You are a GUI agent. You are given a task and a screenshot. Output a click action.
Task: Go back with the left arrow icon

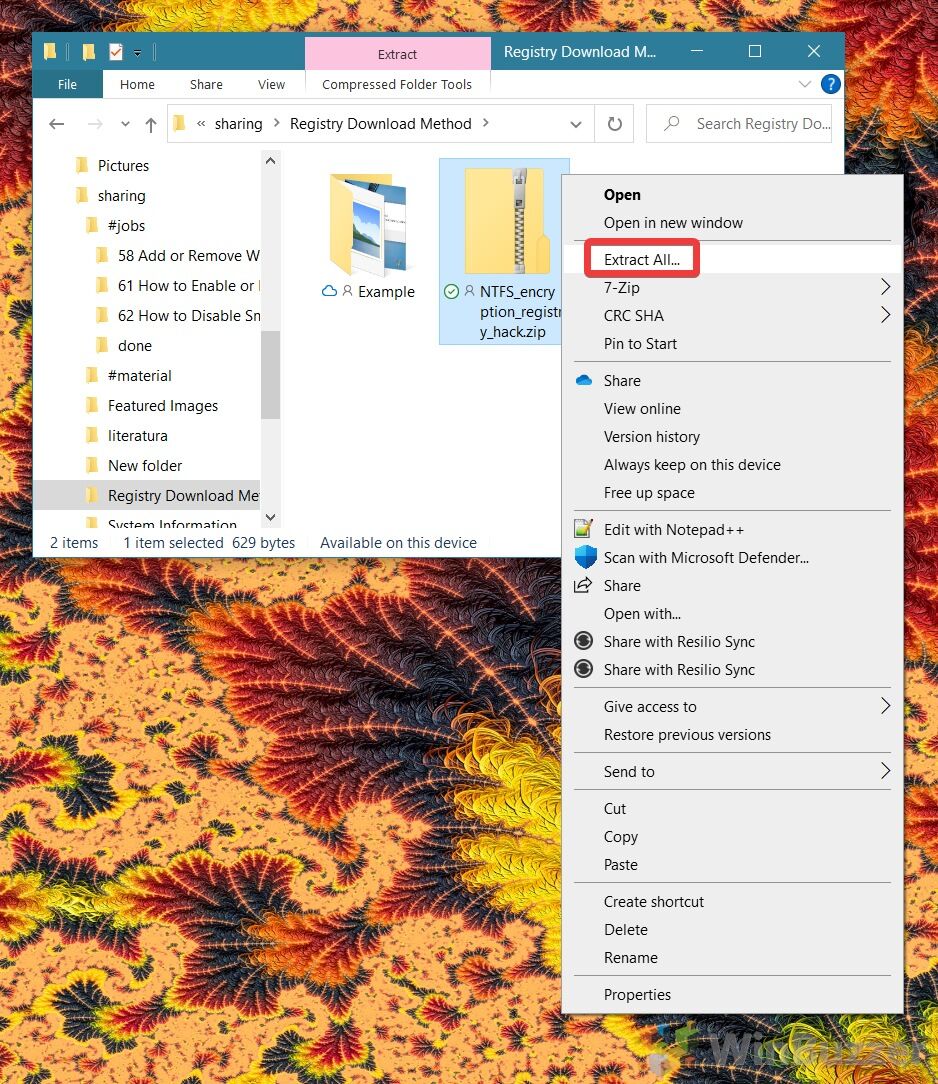(57, 124)
